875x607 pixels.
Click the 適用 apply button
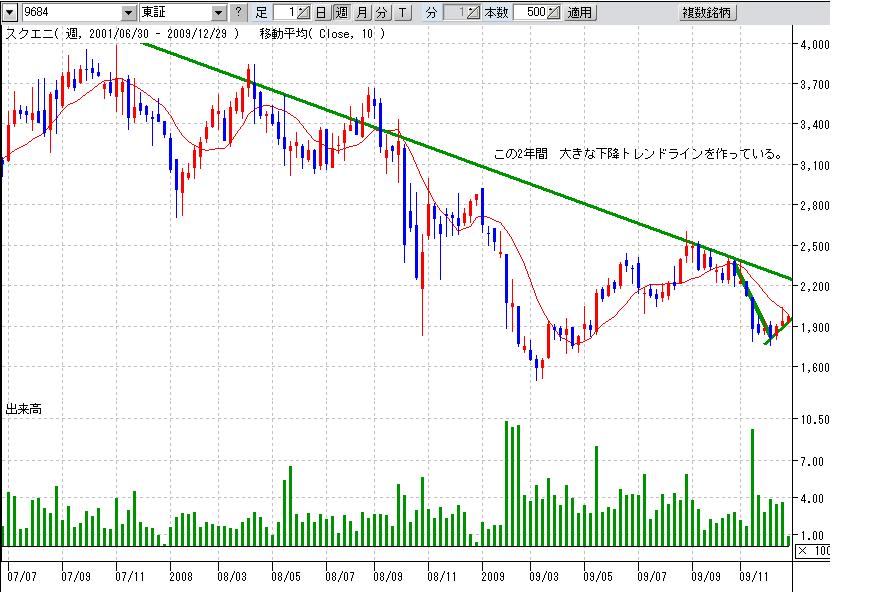(x=579, y=13)
